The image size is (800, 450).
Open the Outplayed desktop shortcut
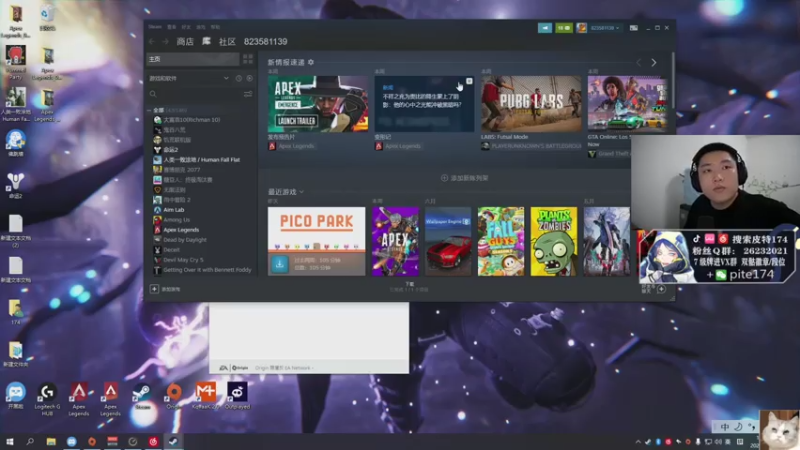point(237,396)
